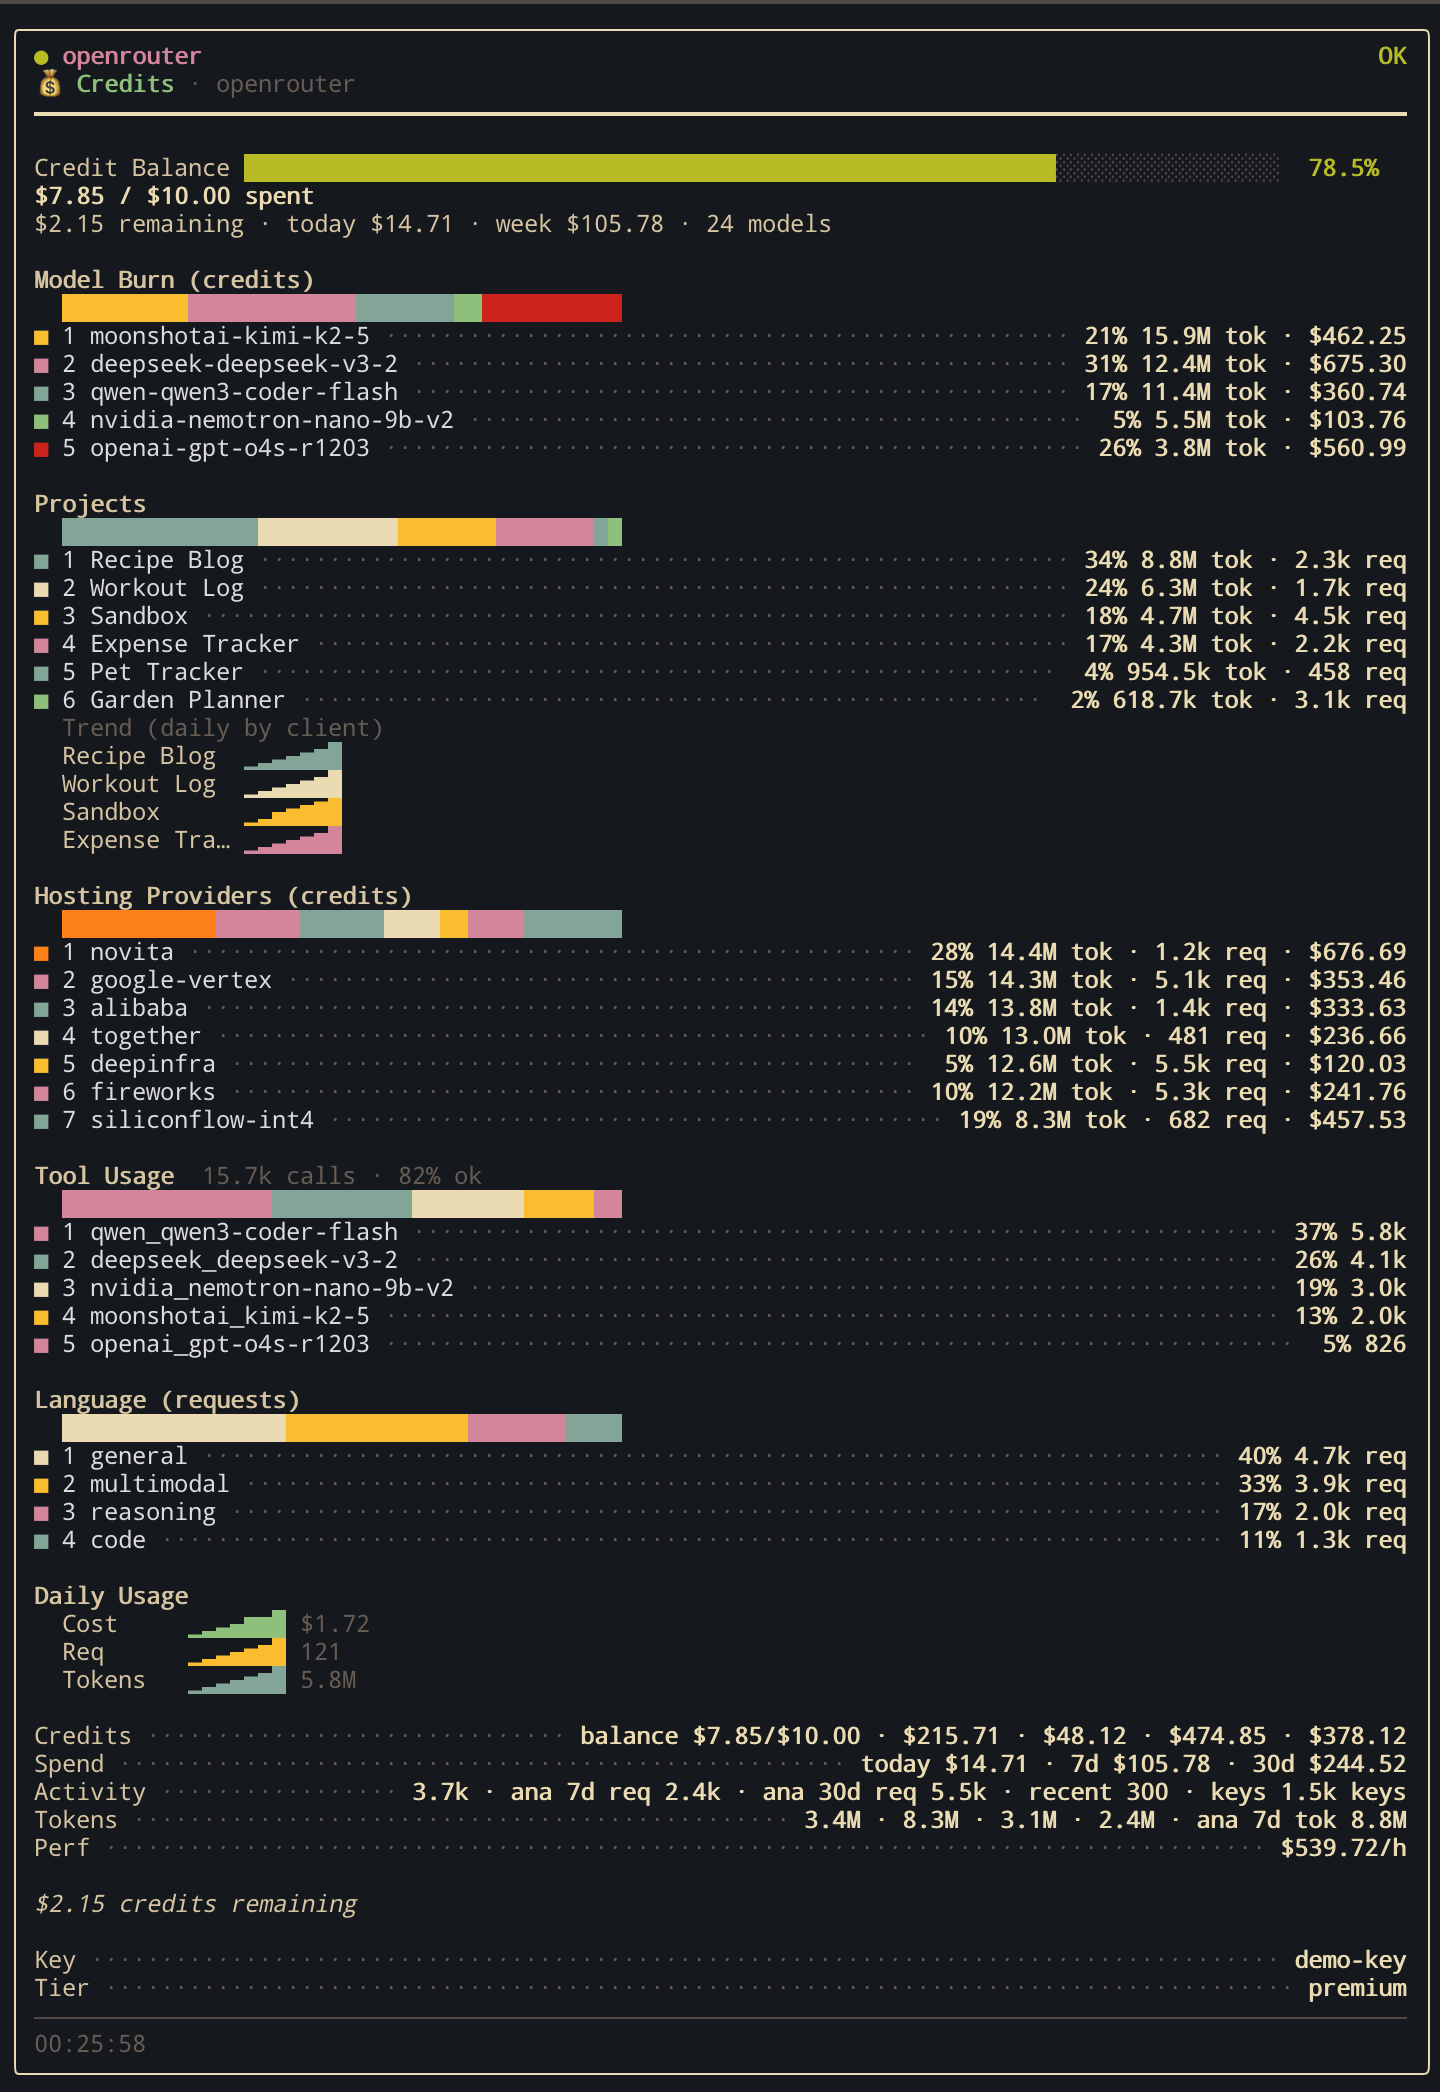Click the Model Burn stacked color bar
Screen dimensions: 1440x2092
click(x=342, y=308)
